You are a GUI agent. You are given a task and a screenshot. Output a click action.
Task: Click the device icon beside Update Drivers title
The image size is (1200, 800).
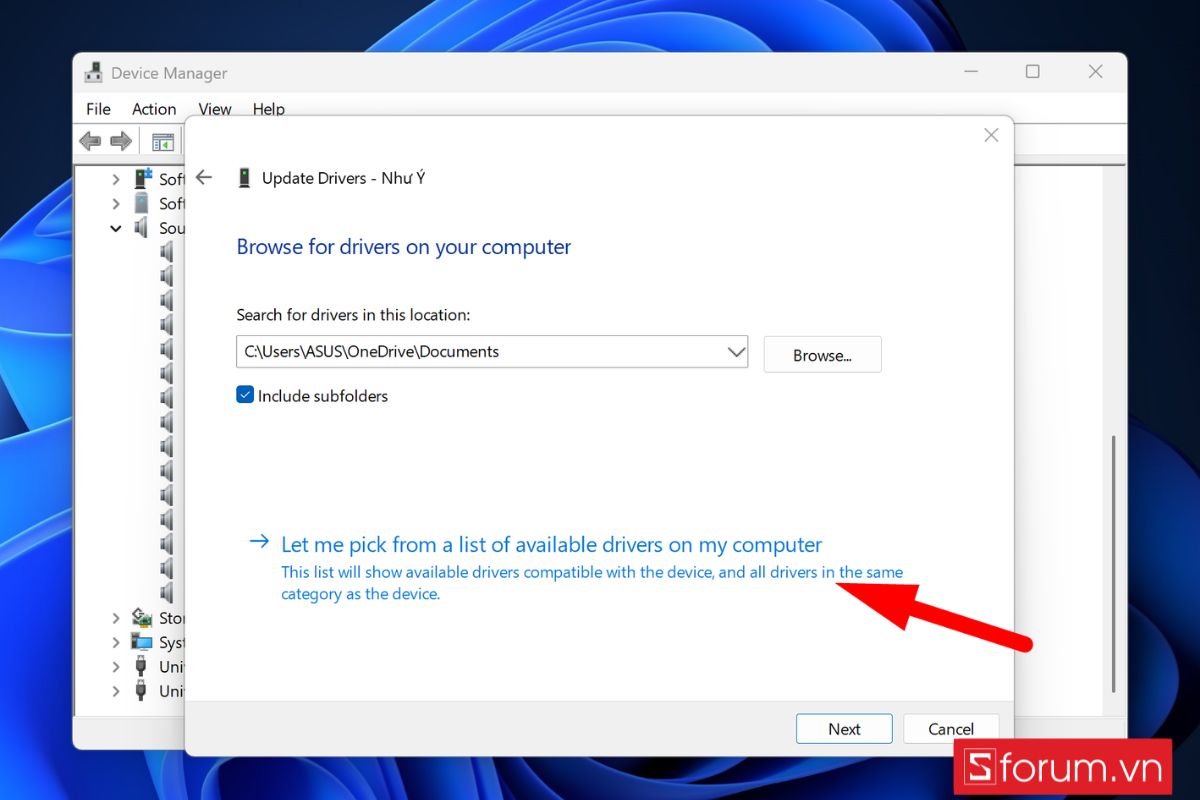244,178
